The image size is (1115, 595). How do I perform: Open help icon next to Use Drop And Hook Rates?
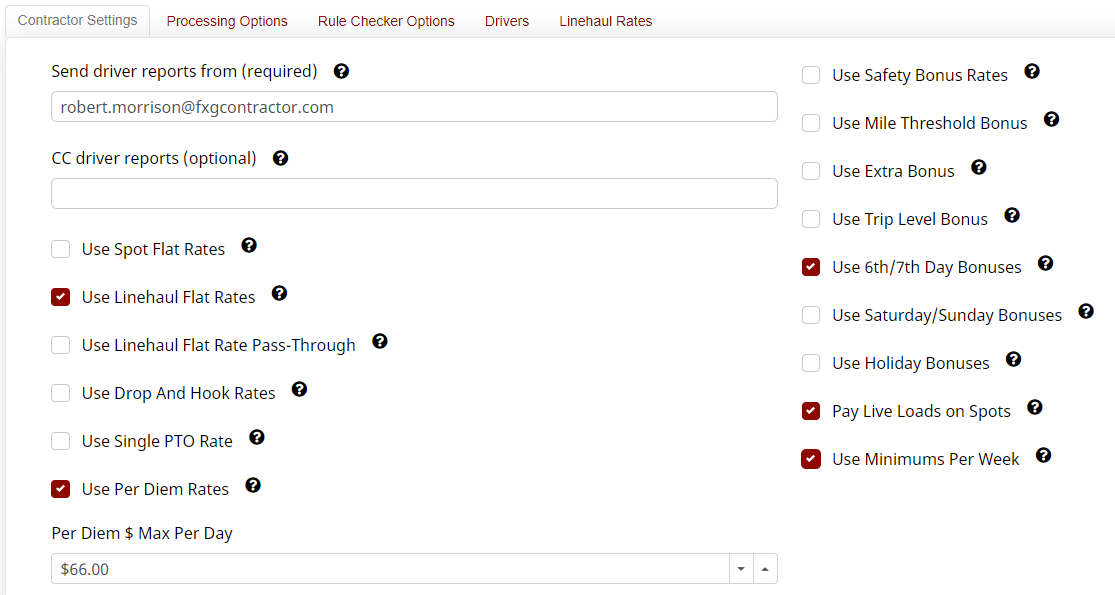pos(299,389)
